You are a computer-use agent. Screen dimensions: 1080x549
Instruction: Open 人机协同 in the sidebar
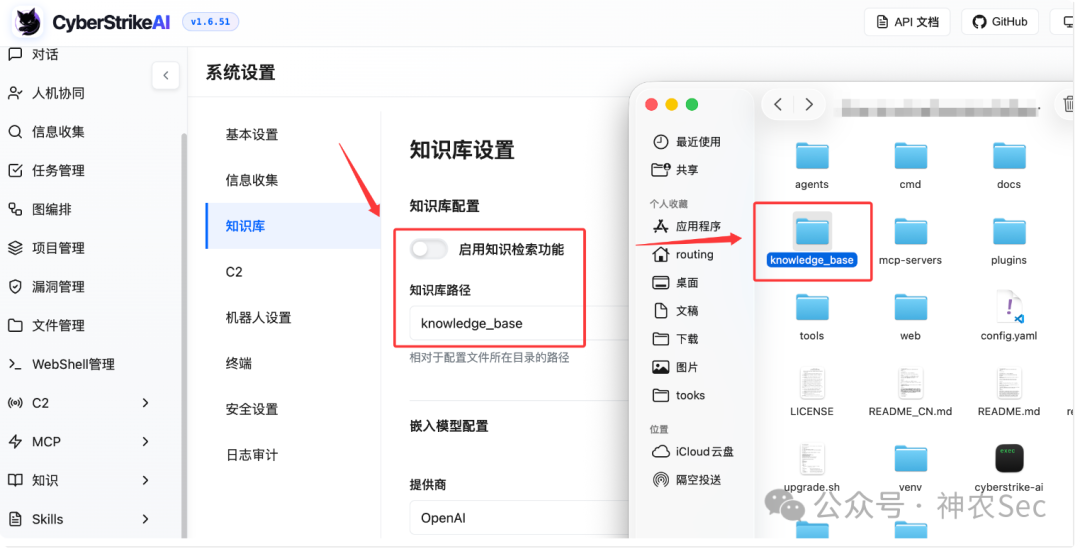point(45,93)
